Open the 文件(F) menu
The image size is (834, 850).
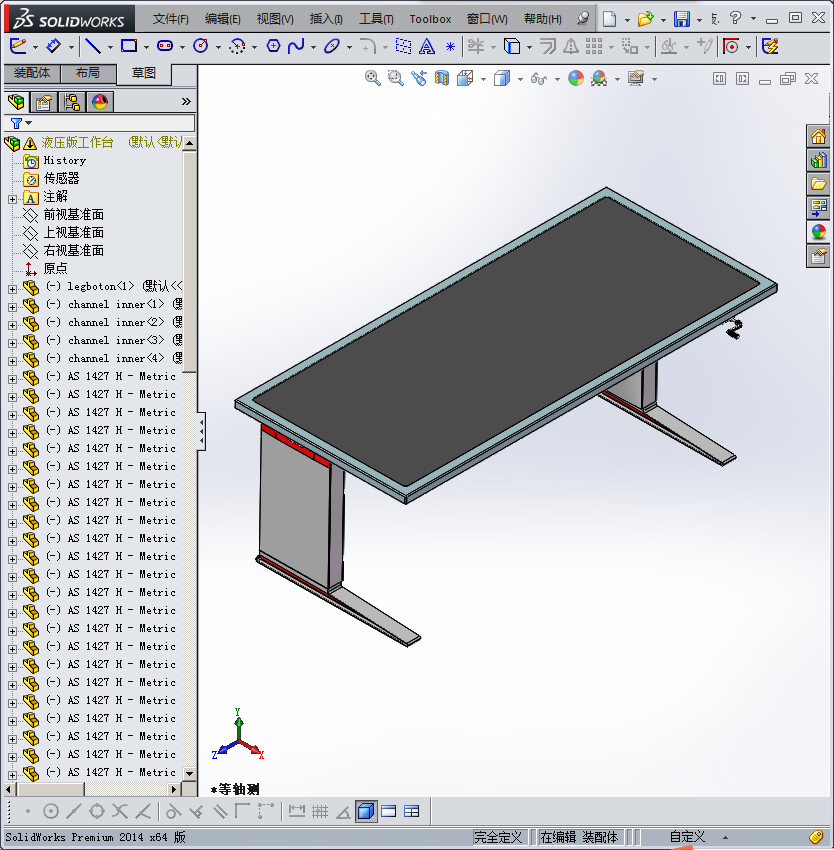click(x=171, y=19)
